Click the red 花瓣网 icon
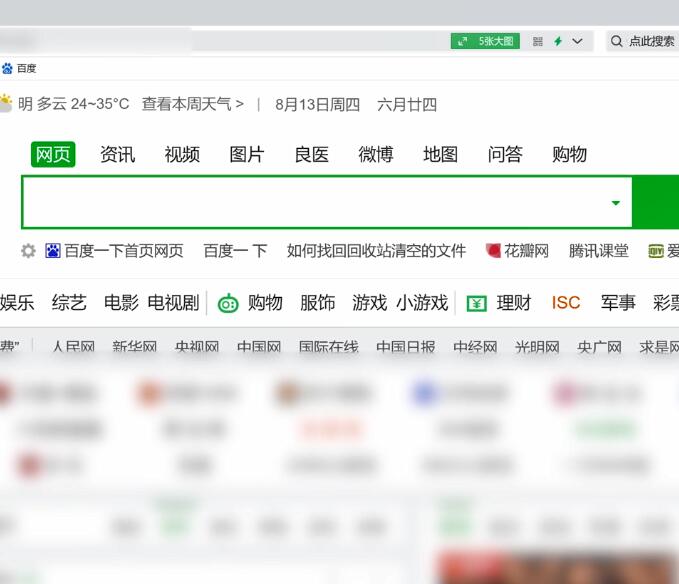The image size is (679, 584). click(493, 250)
